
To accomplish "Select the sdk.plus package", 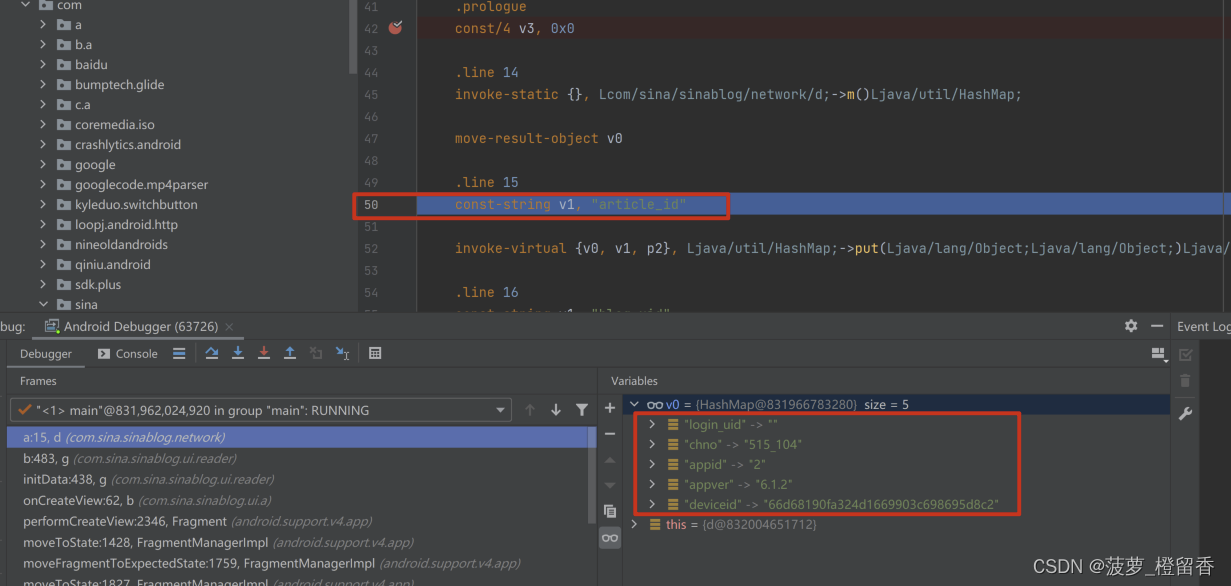I will coord(98,284).
